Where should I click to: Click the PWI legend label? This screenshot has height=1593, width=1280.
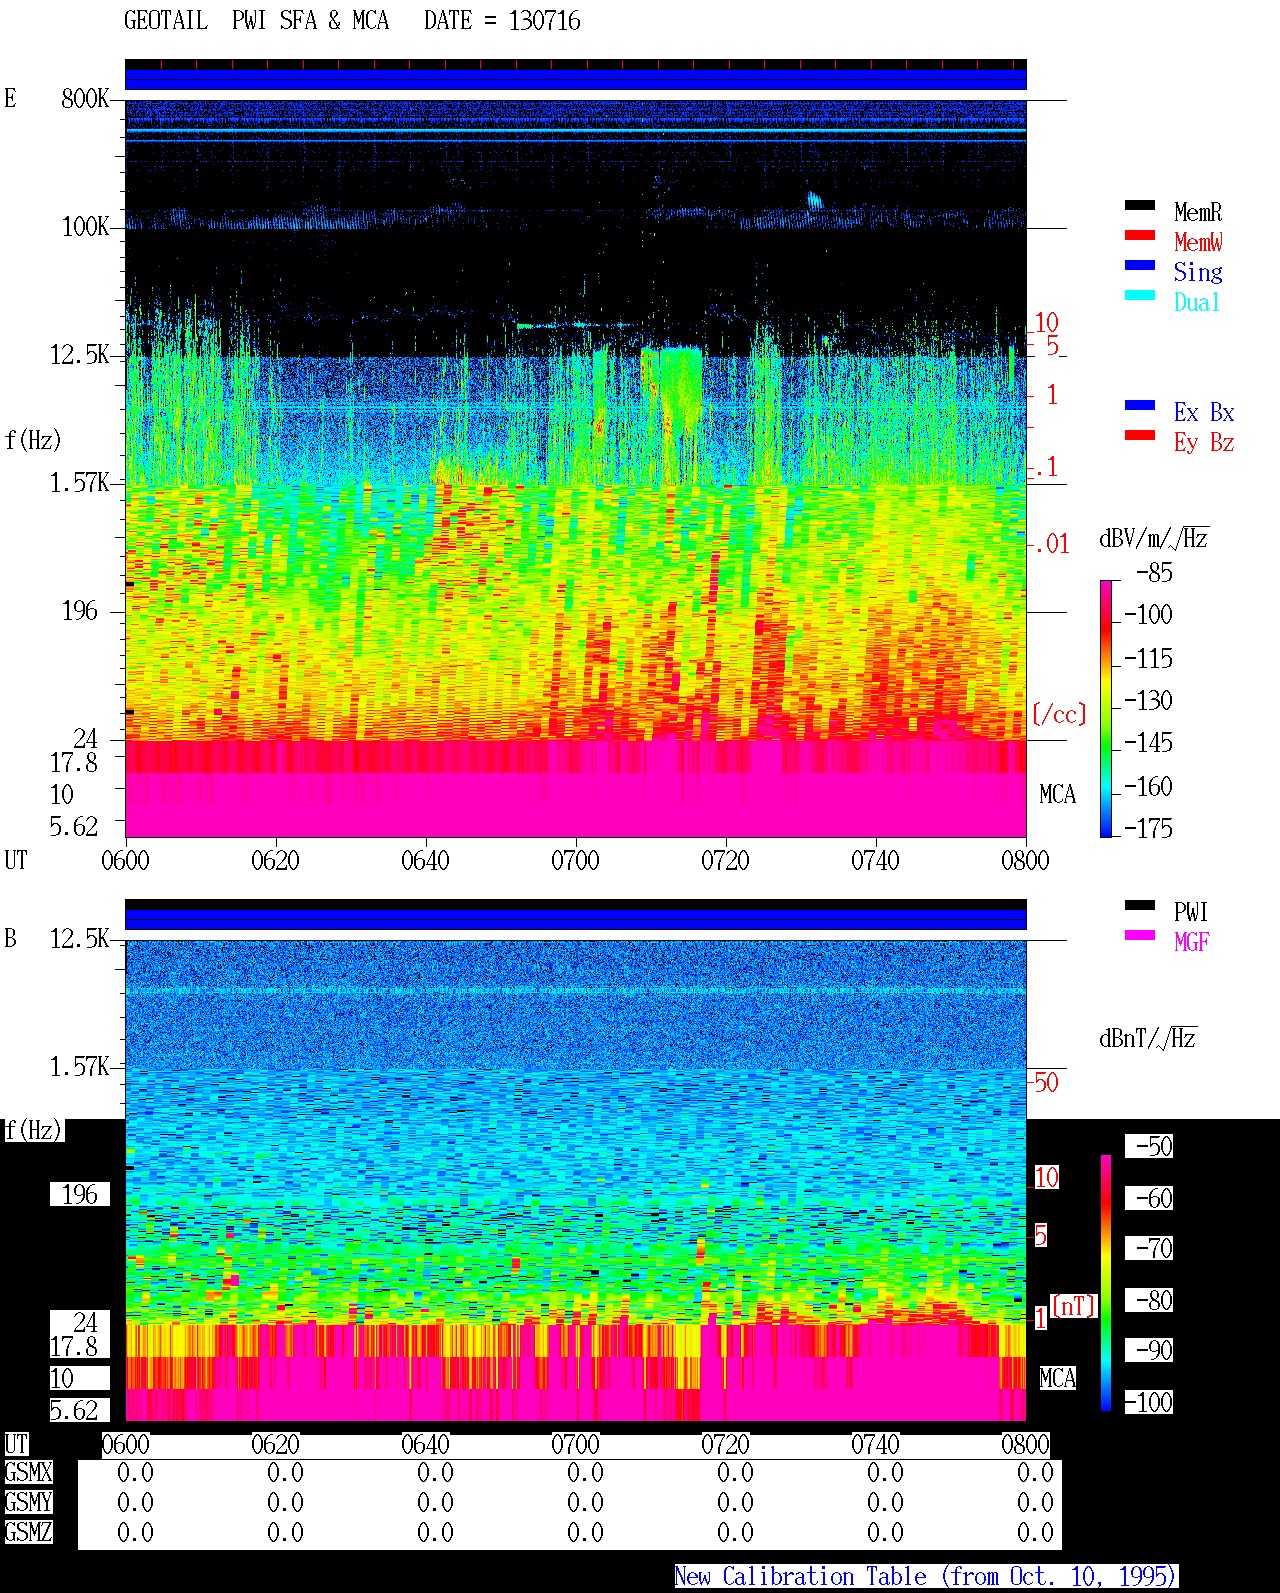point(1191,912)
